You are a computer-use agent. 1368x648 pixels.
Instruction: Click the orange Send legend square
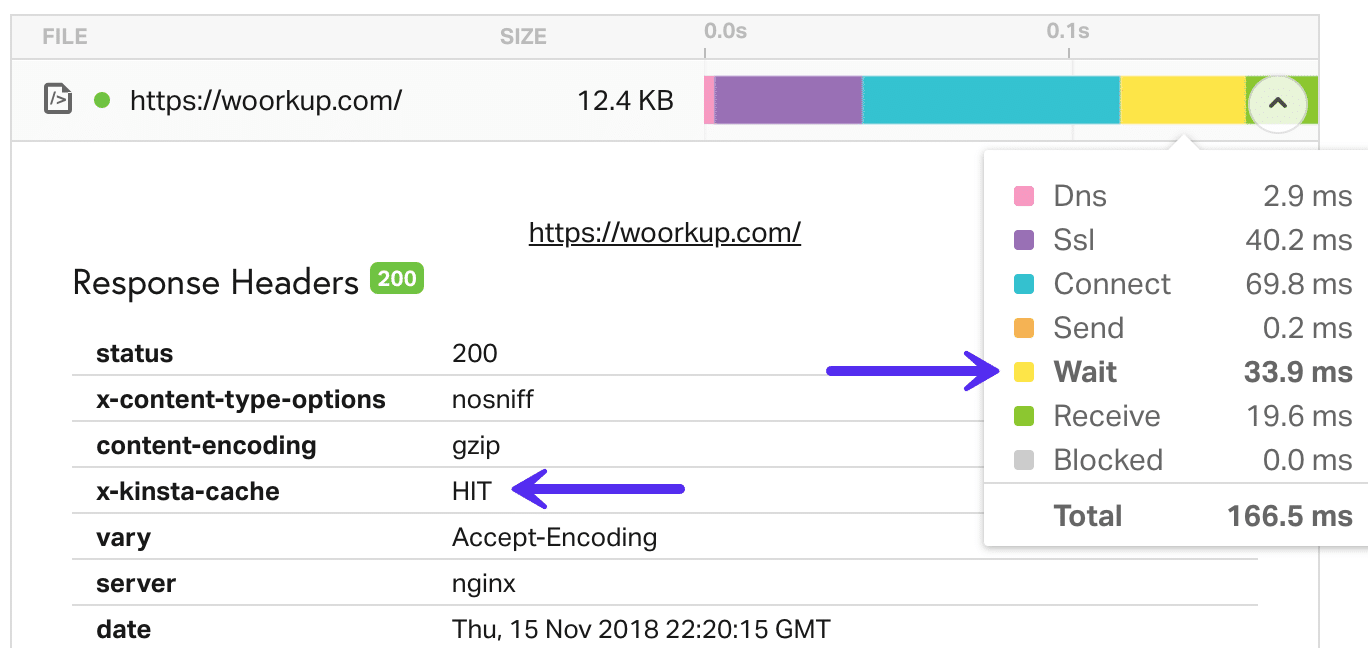(x=1021, y=328)
